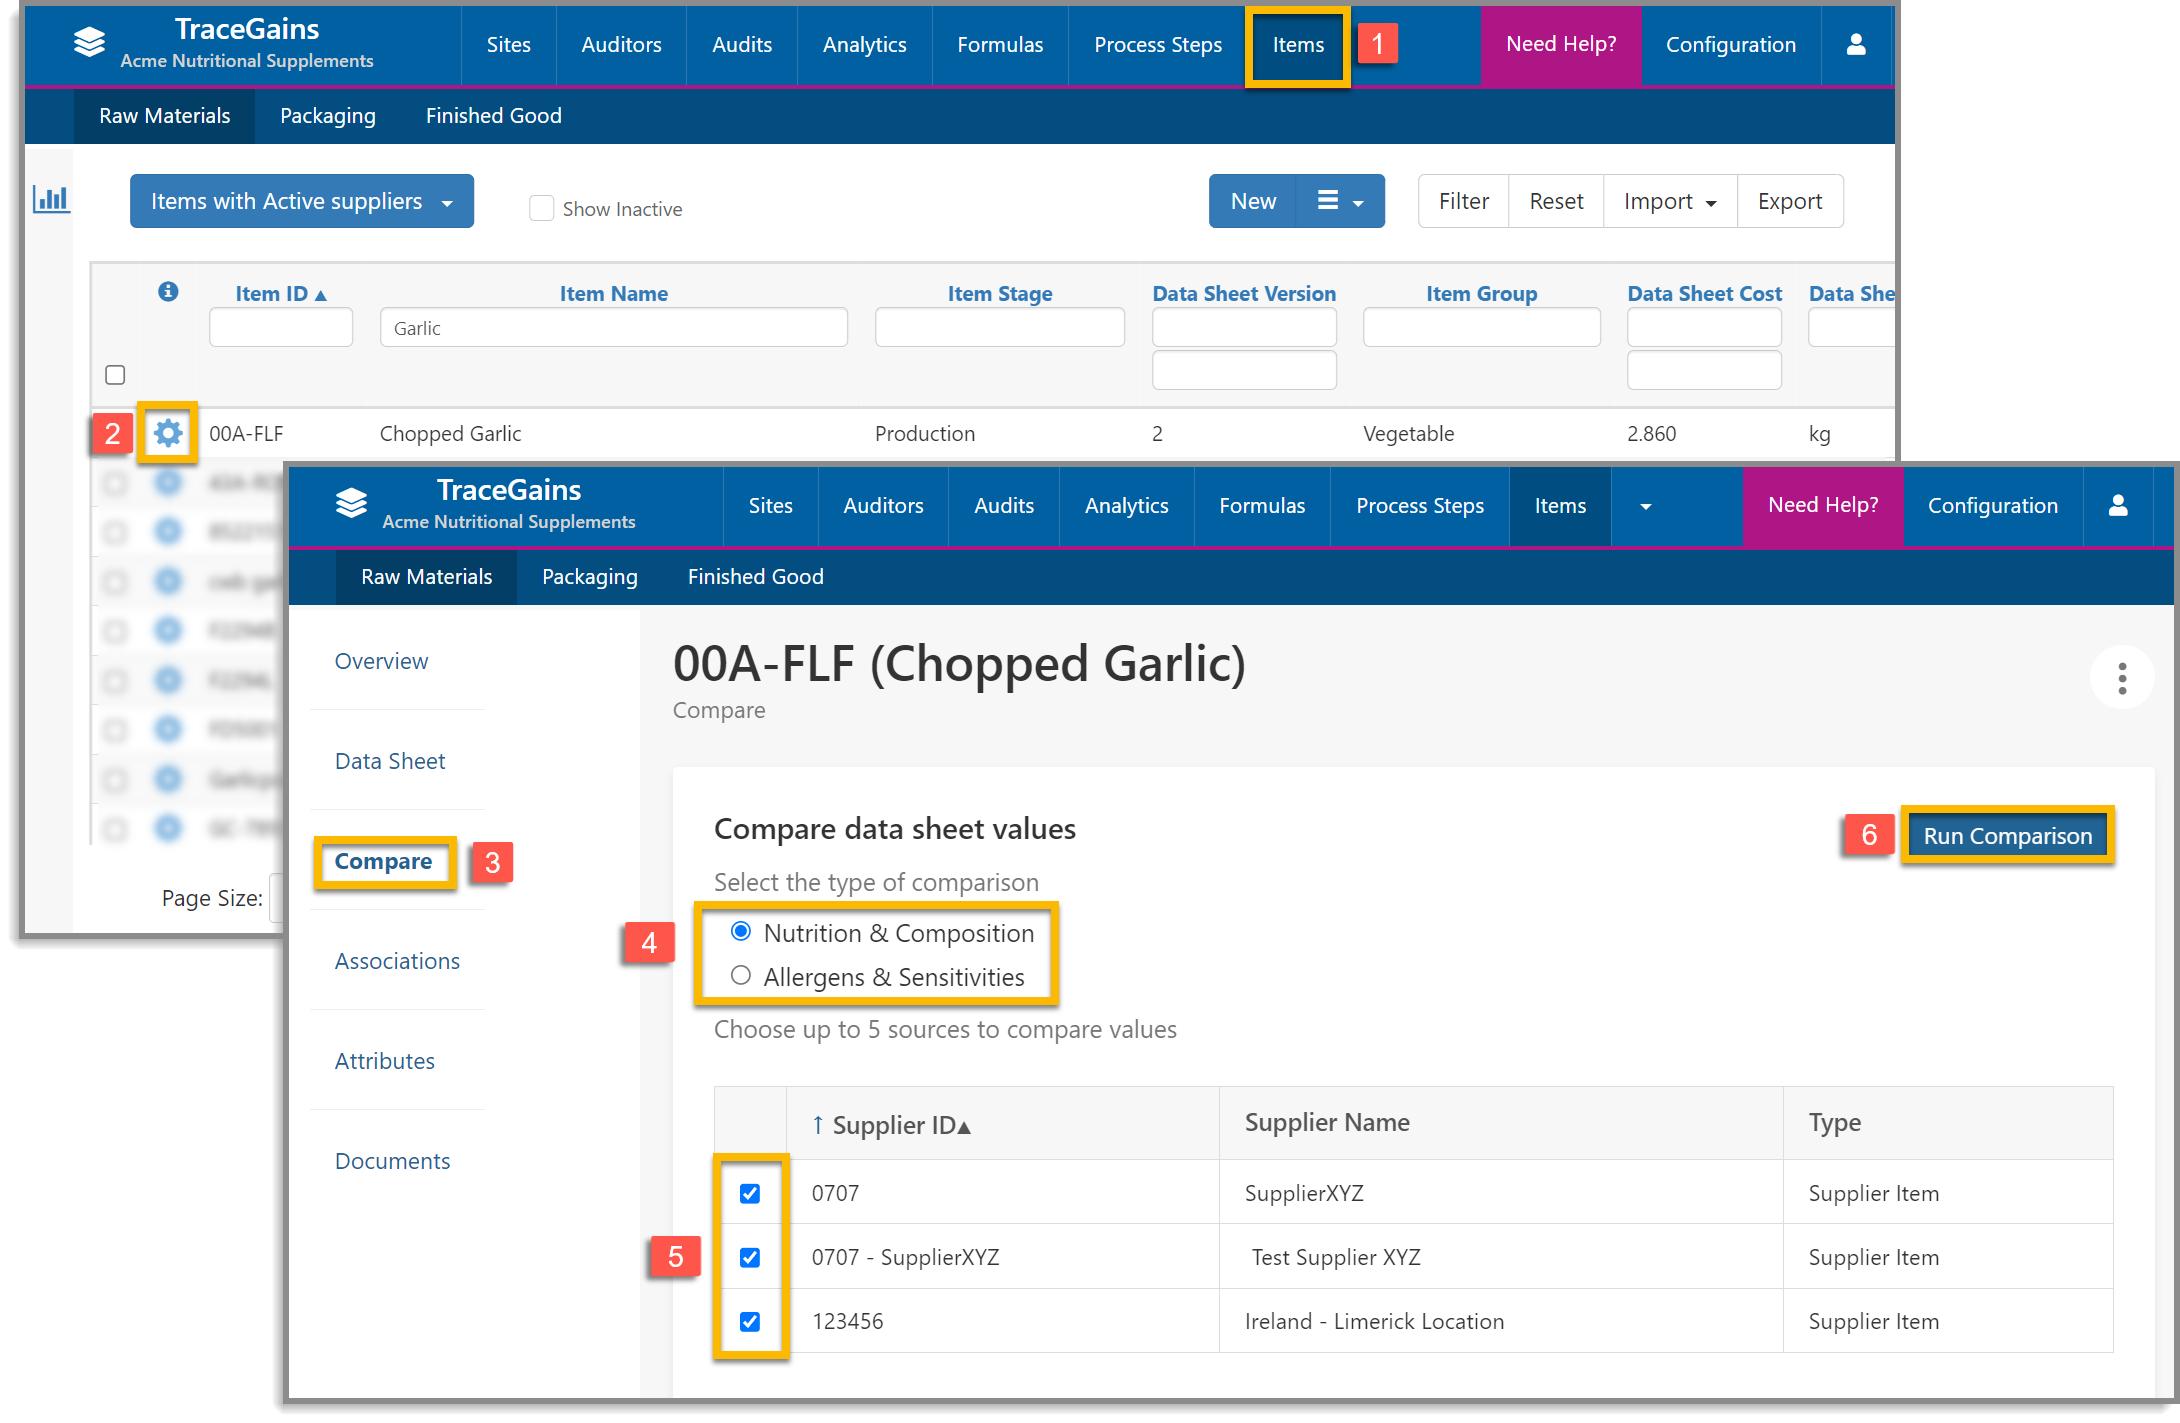Switch to the Raw Materials tab in the front window

tap(427, 577)
